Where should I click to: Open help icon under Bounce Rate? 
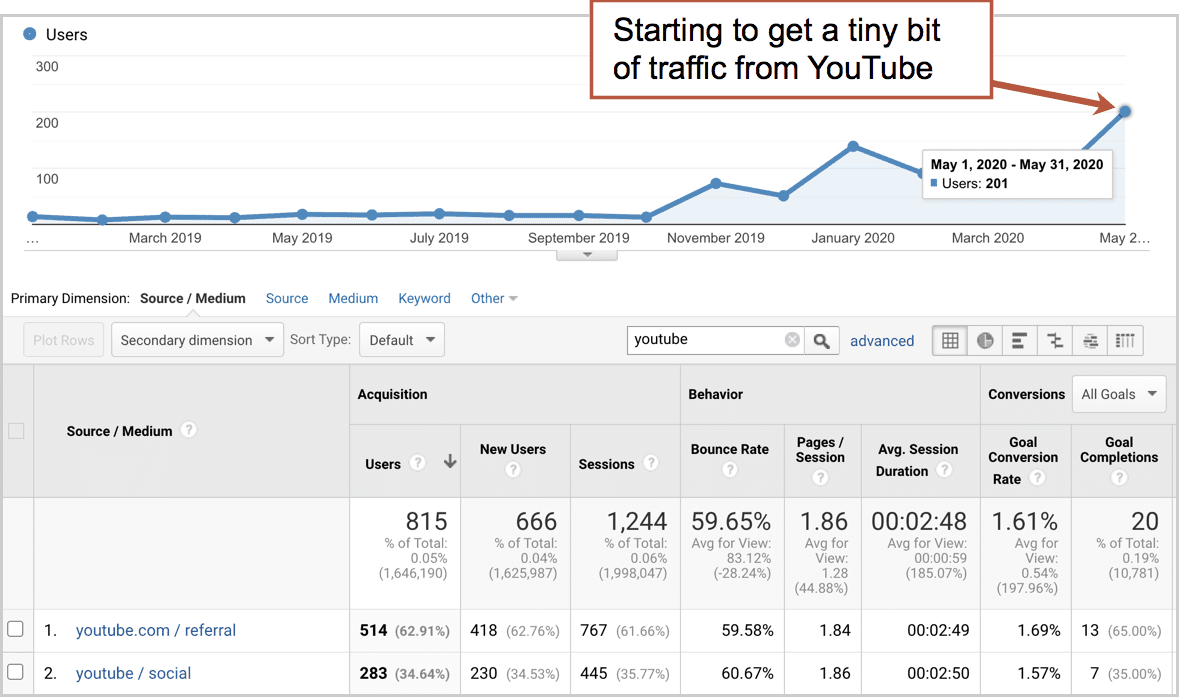(729, 470)
